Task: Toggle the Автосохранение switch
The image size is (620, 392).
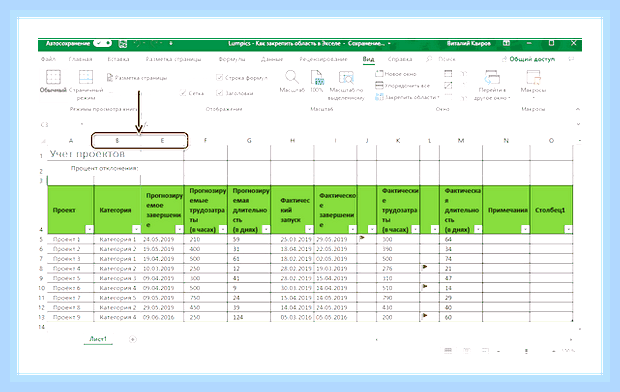Action: (102, 44)
